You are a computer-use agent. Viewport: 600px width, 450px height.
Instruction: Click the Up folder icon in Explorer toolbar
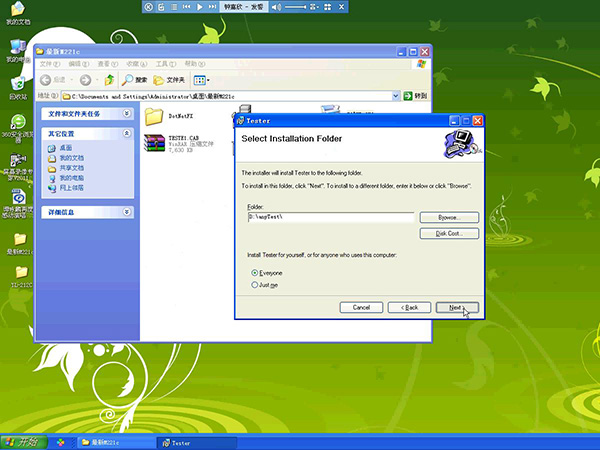point(110,79)
